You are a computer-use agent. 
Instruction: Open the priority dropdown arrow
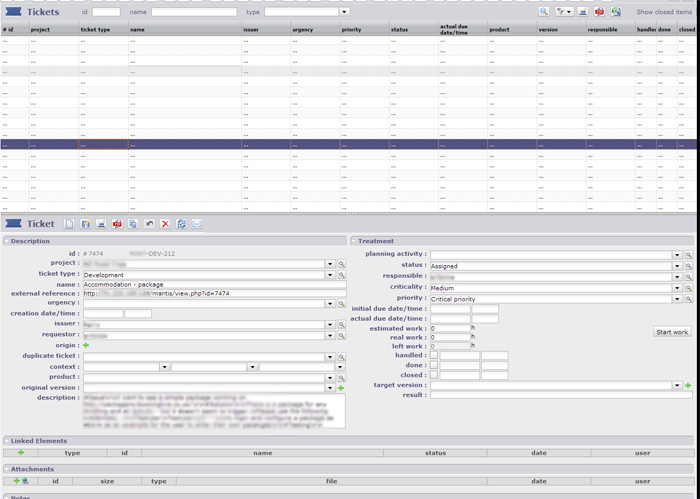point(677,298)
